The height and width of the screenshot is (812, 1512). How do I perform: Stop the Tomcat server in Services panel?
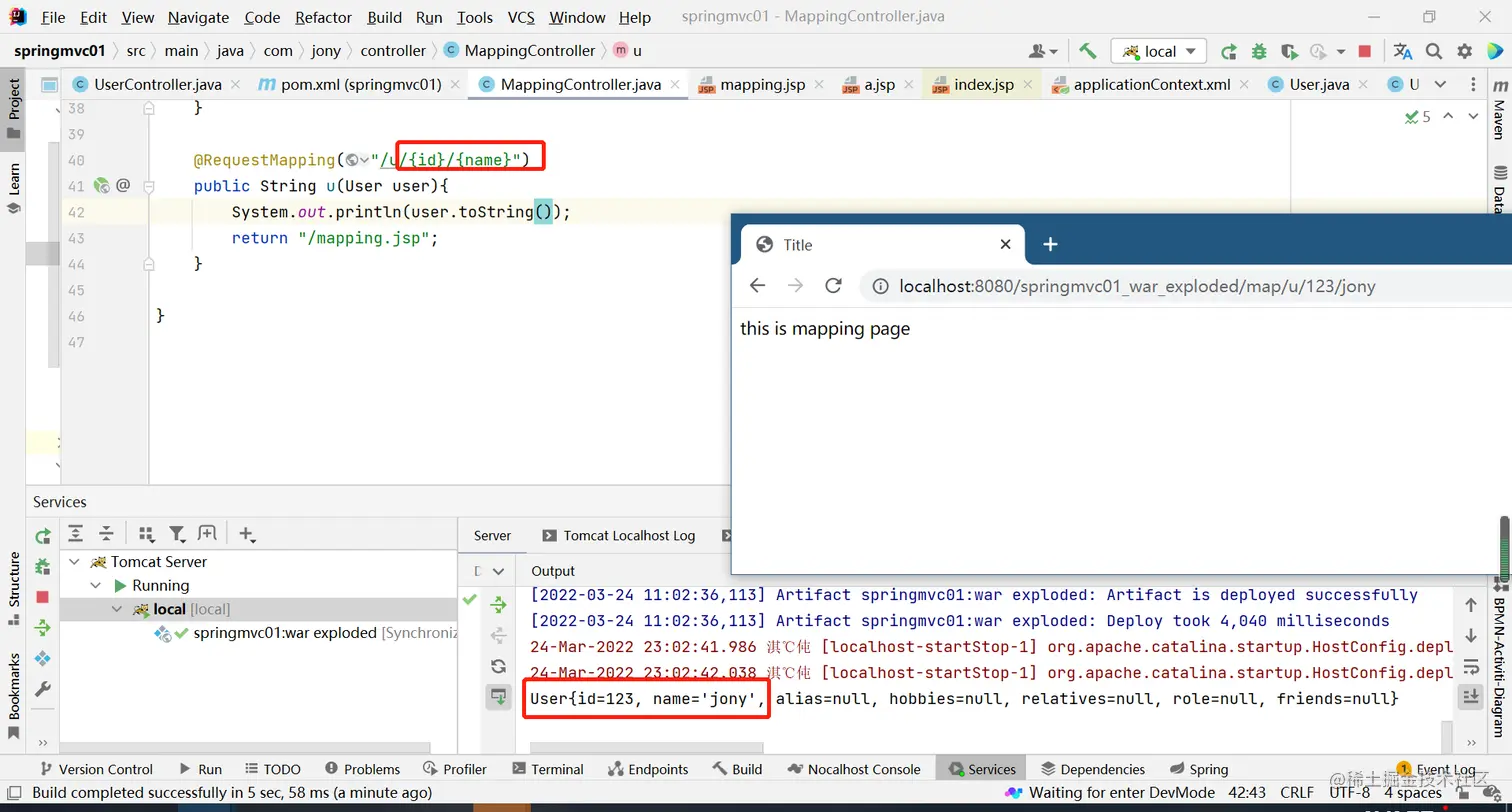42,597
